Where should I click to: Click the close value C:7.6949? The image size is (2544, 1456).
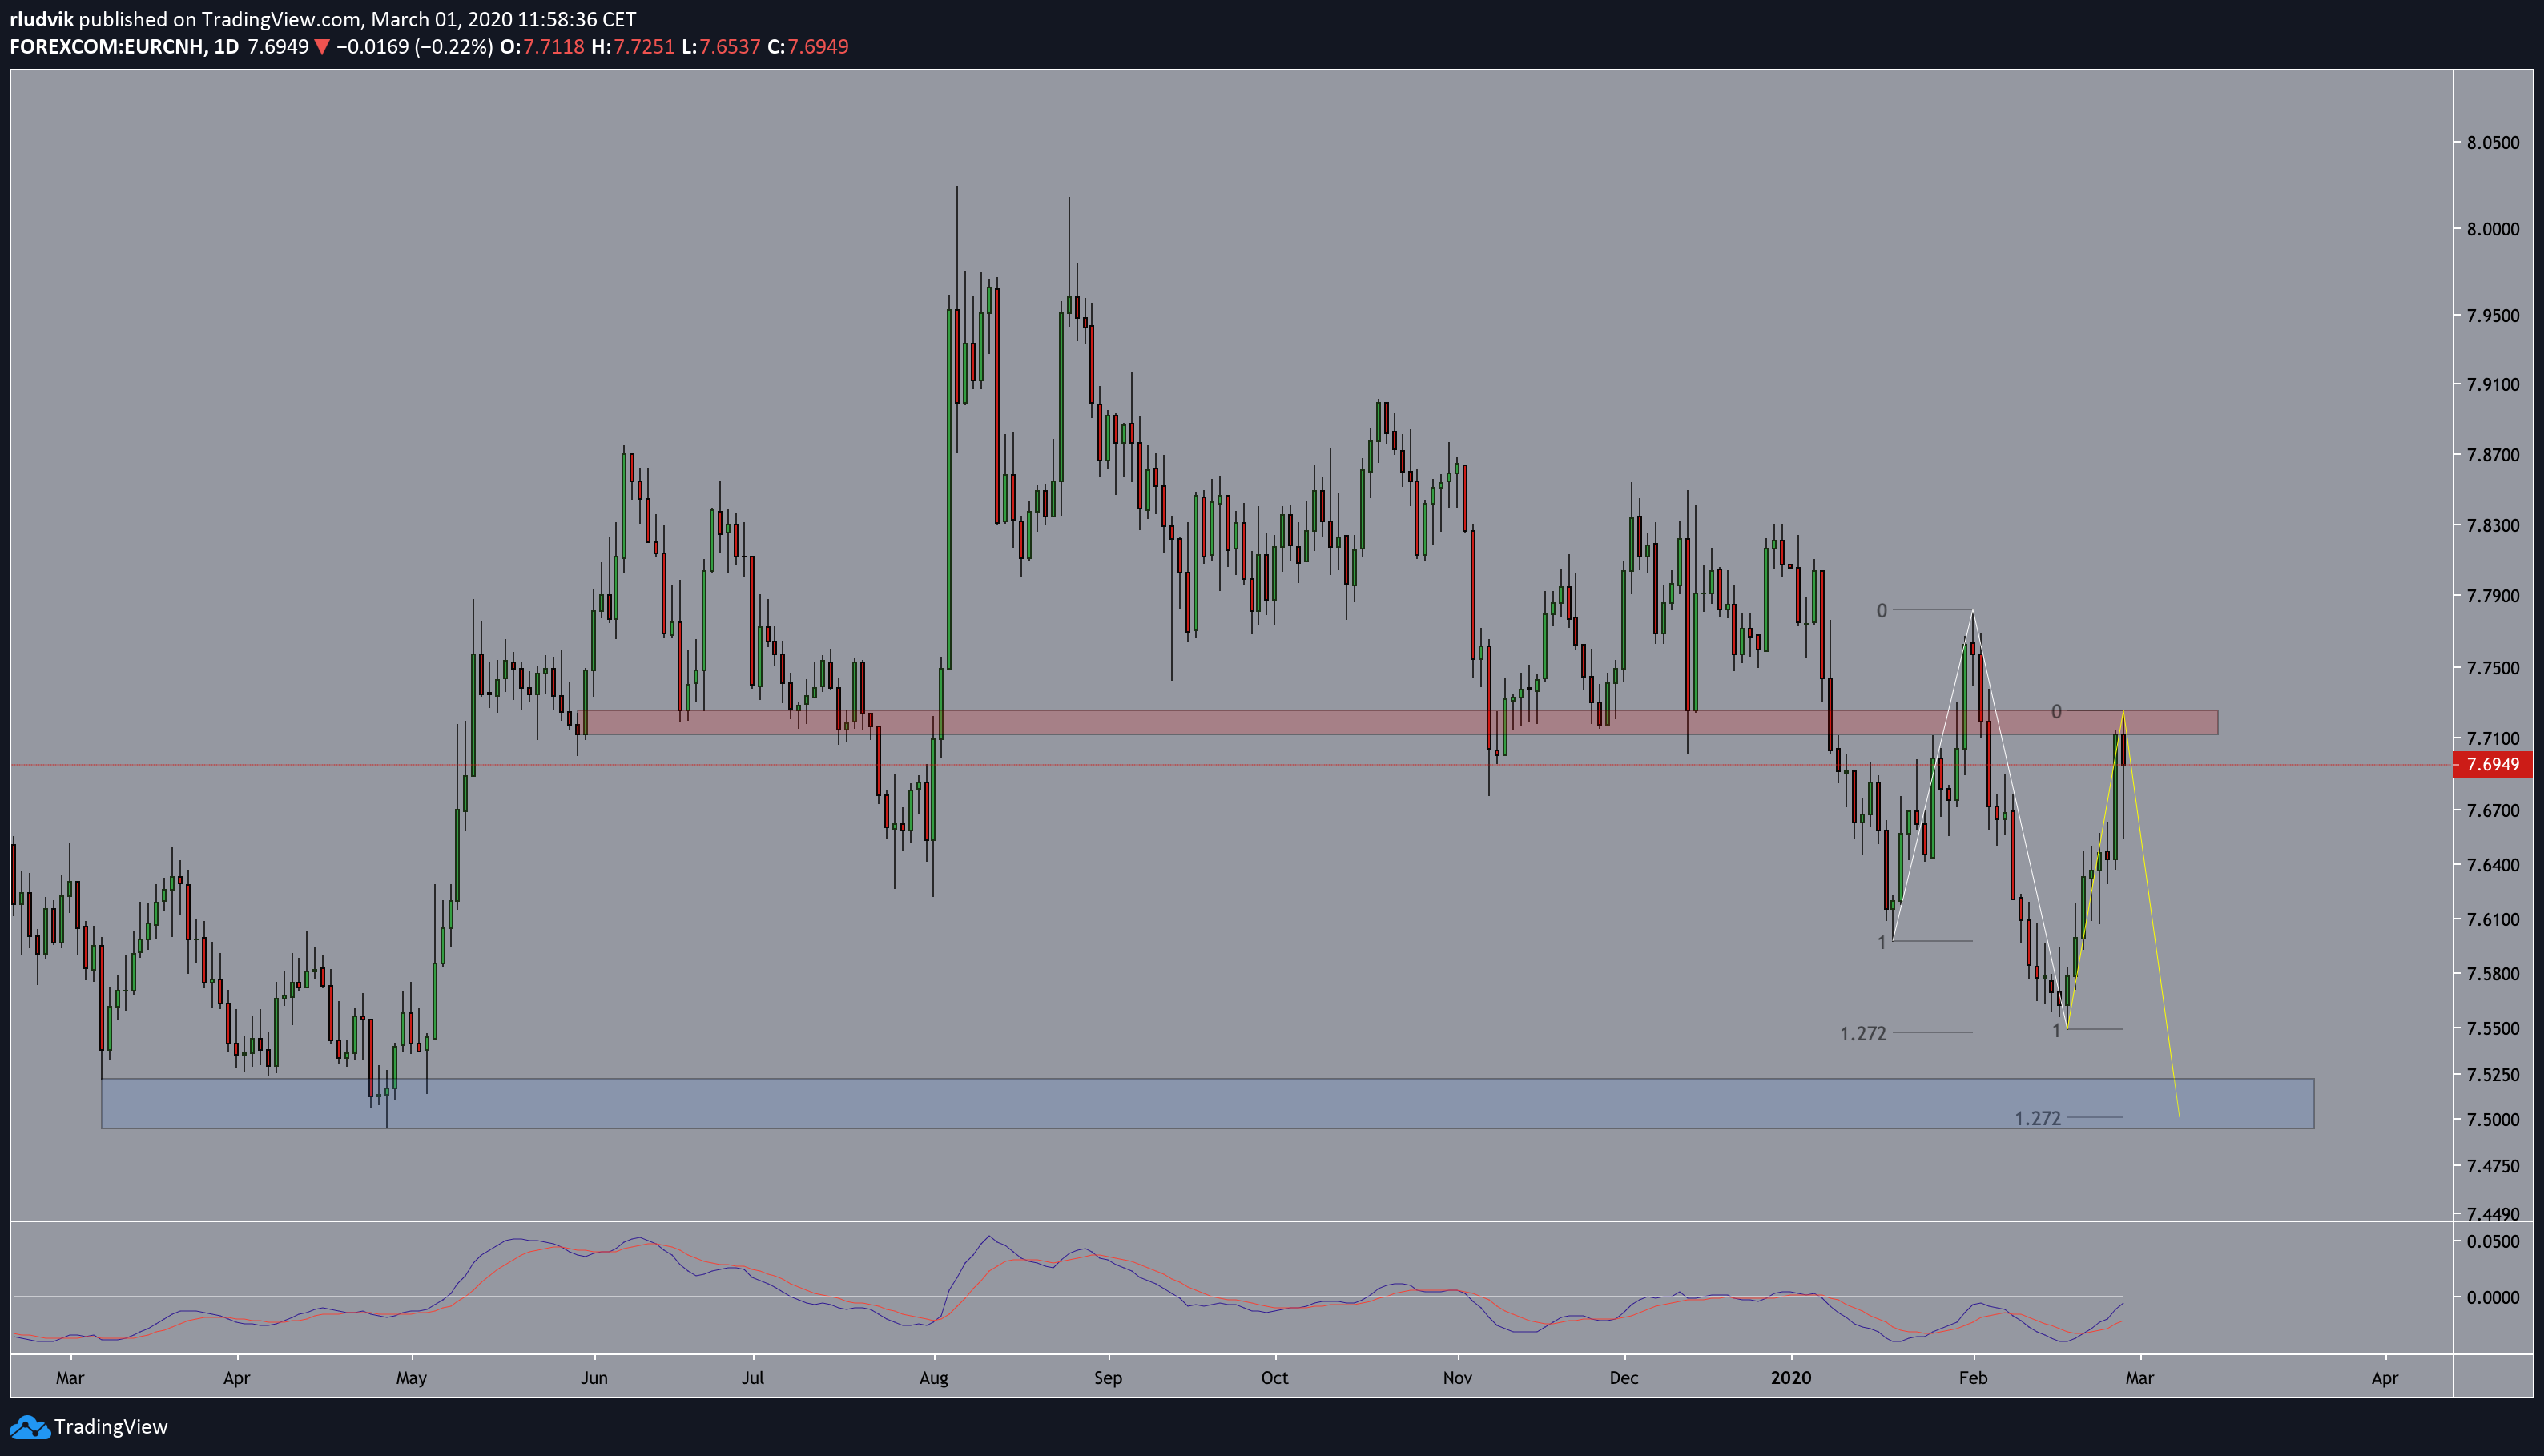pos(808,47)
